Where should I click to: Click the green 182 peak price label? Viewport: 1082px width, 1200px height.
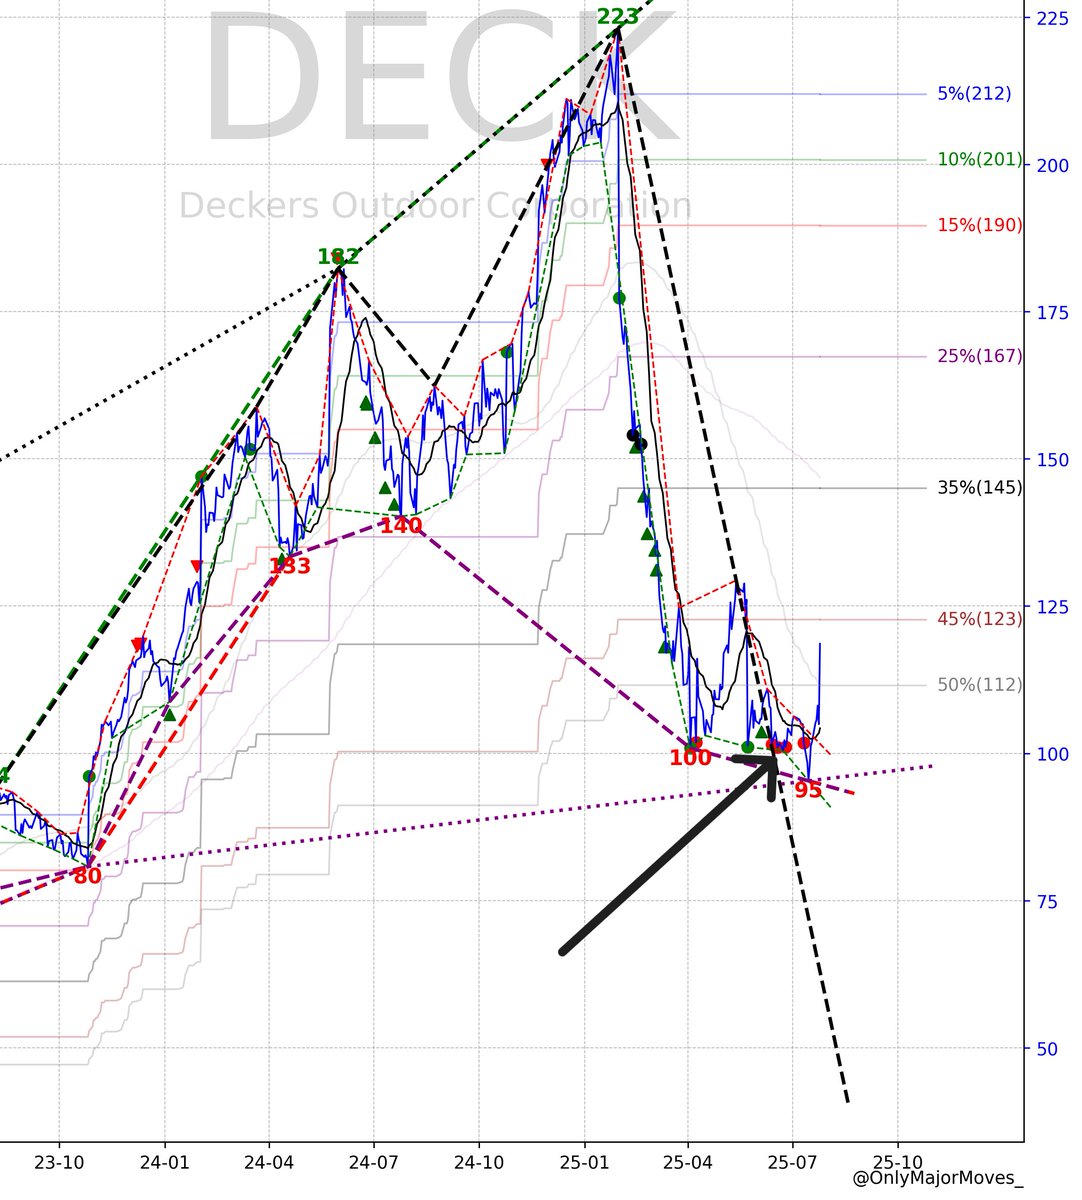[x=338, y=257]
